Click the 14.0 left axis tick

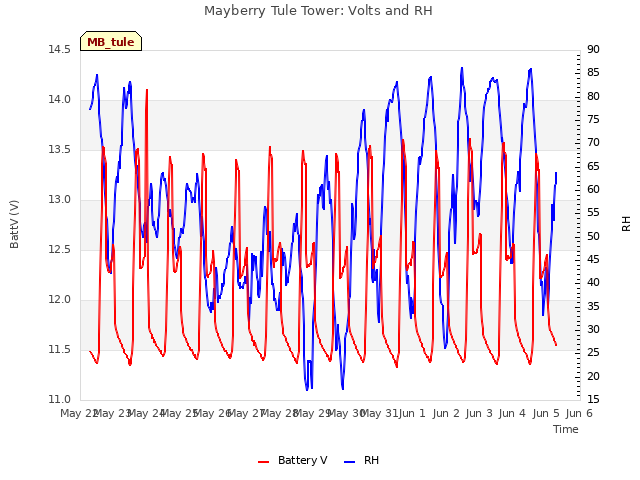[59, 100]
